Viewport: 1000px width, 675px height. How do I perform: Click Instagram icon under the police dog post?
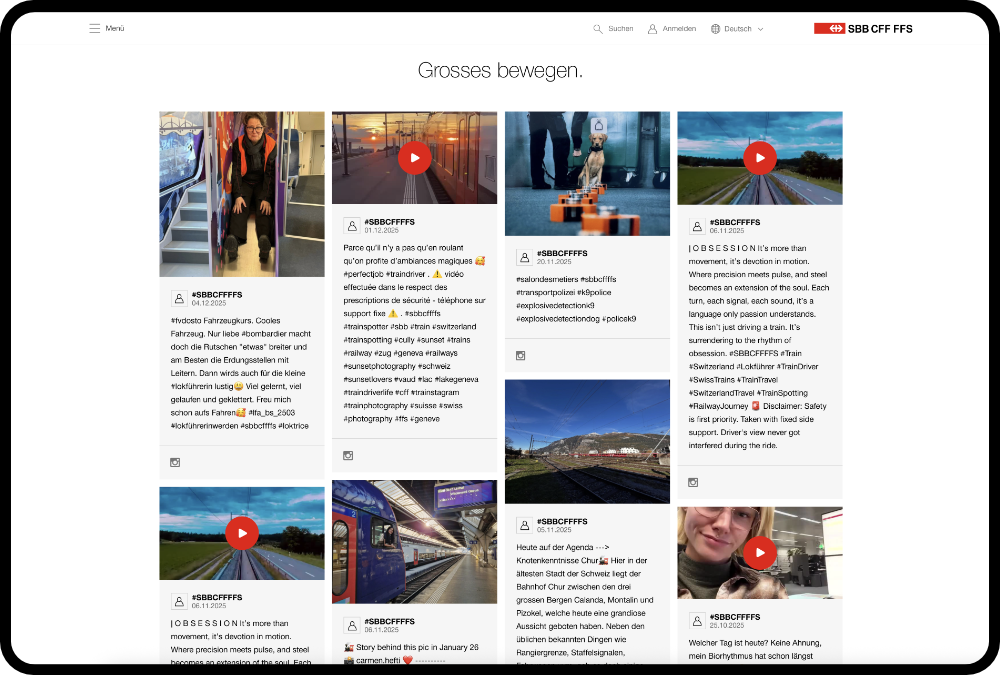click(x=521, y=355)
